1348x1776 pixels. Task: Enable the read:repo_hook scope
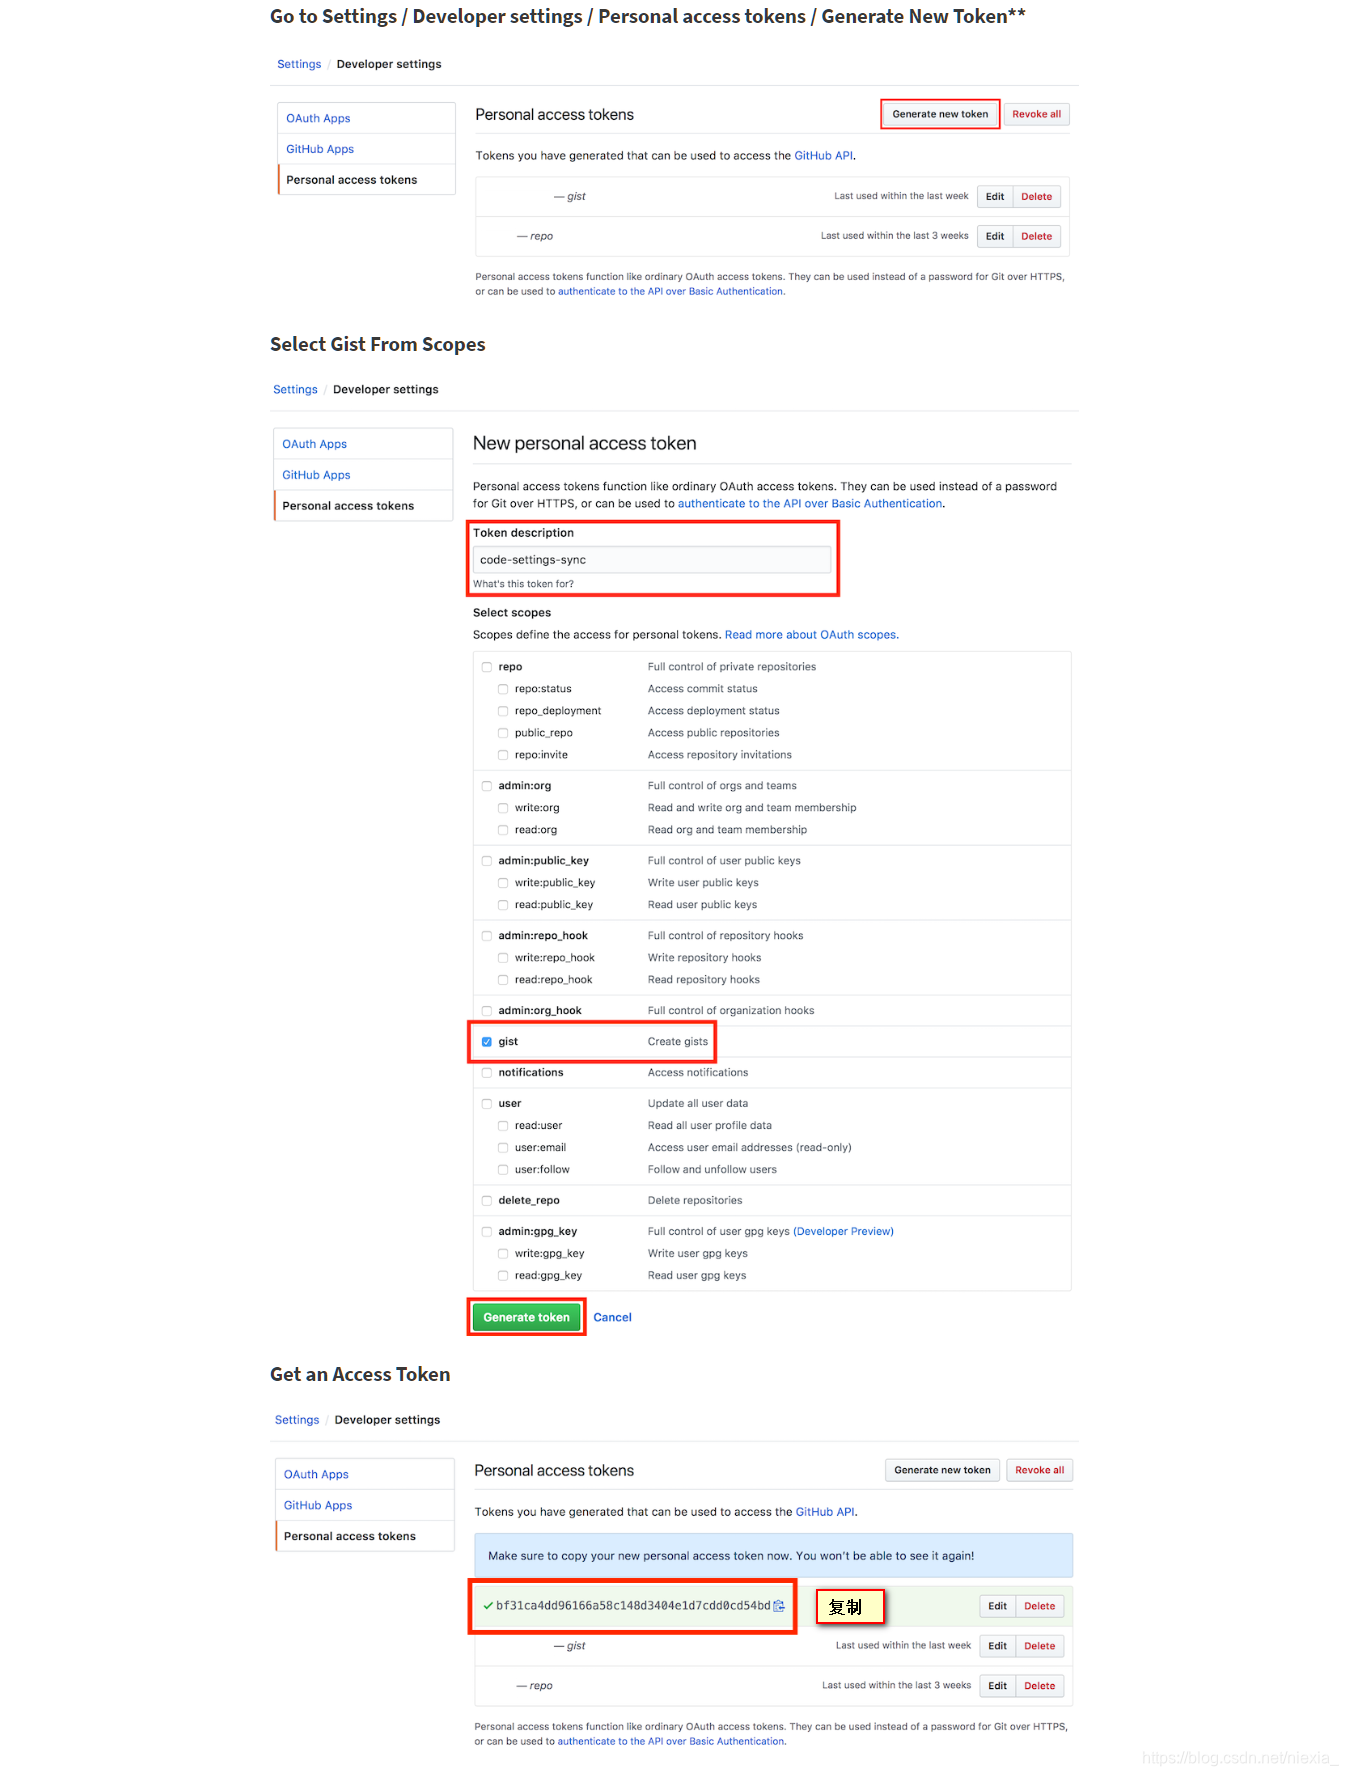click(x=503, y=980)
